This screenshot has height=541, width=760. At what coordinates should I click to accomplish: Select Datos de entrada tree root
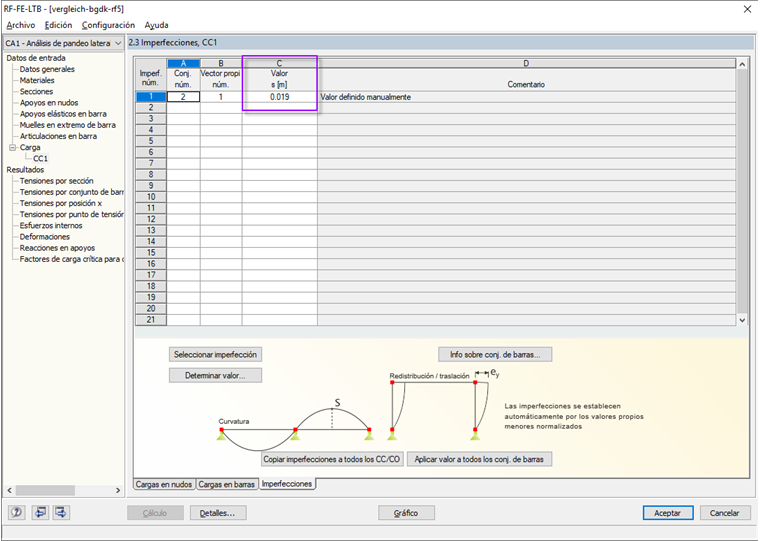tap(36, 58)
